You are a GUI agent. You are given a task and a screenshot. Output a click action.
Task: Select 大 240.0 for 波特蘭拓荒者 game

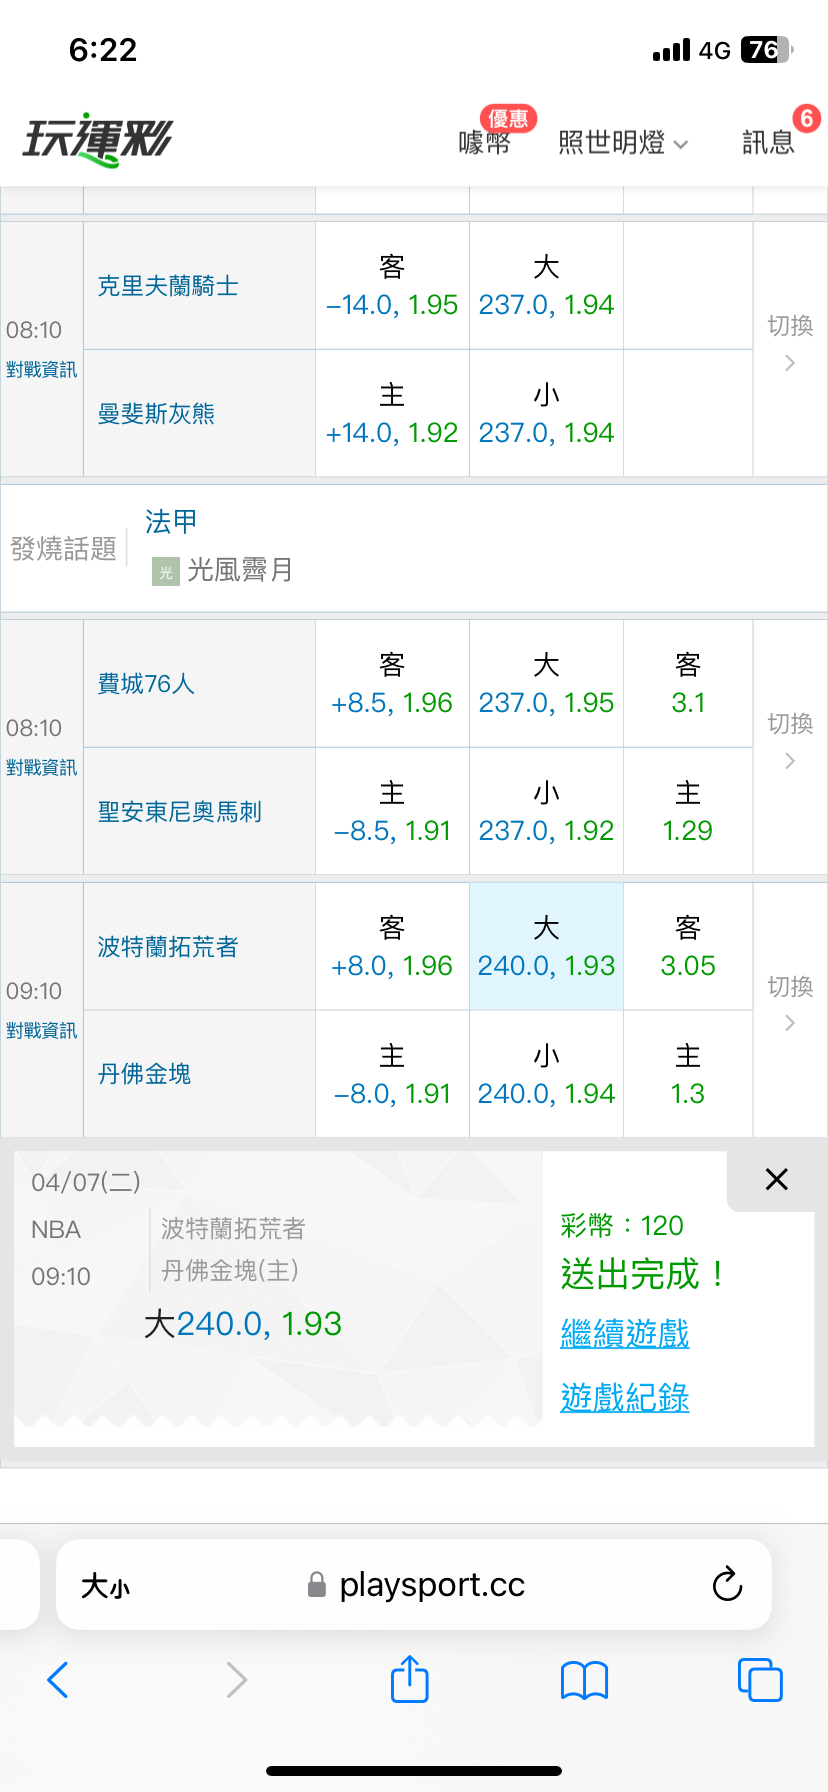[x=546, y=947]
